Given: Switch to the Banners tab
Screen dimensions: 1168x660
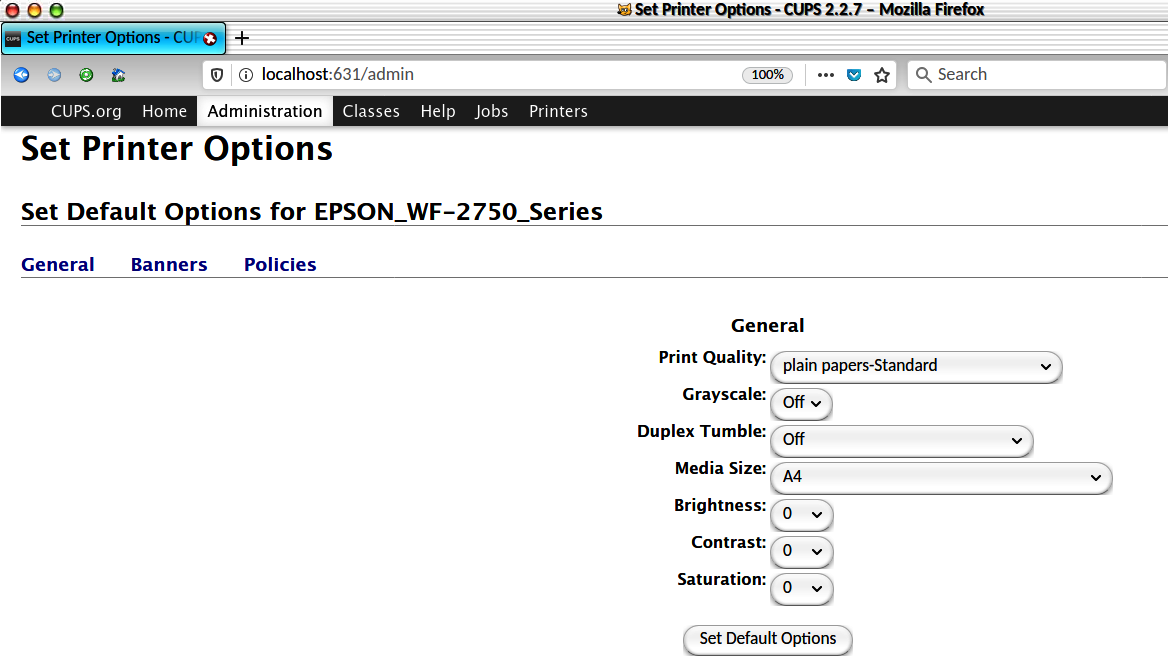Looking at the screenshot, I should pyautogui.click(x=168, y=264).
